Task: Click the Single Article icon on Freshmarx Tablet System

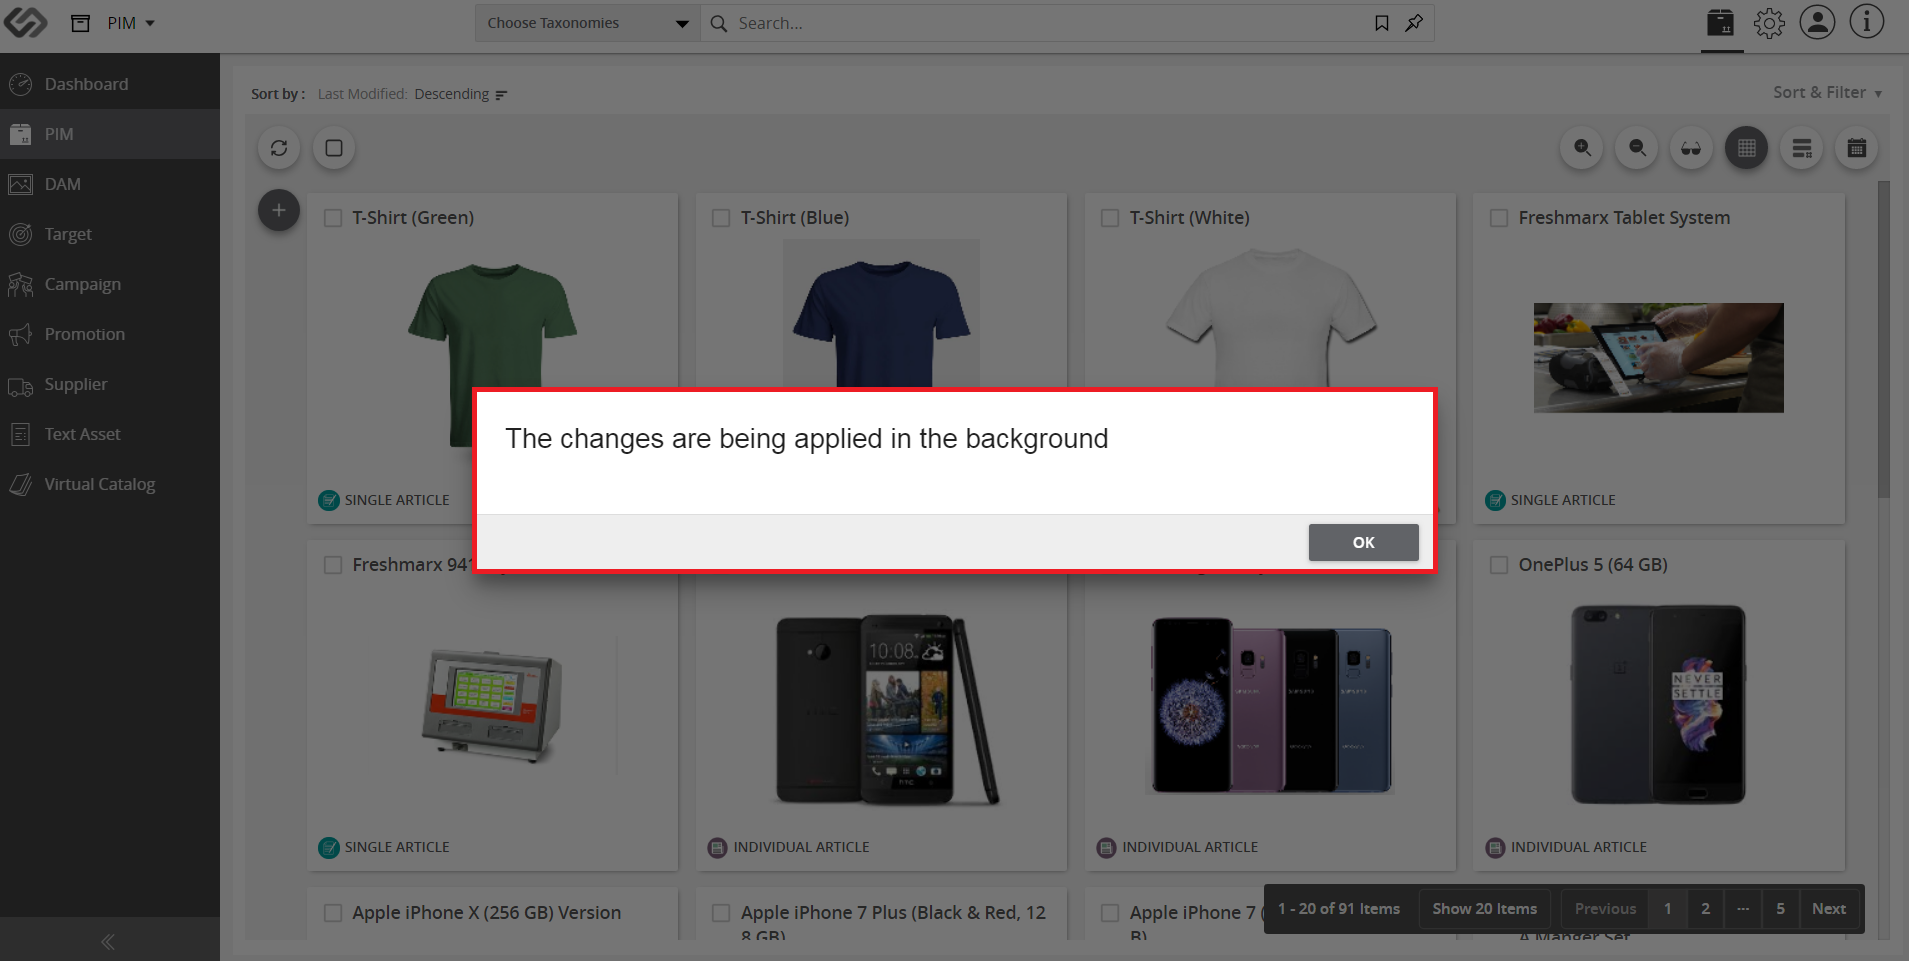Action: [x=1495, y=500]
